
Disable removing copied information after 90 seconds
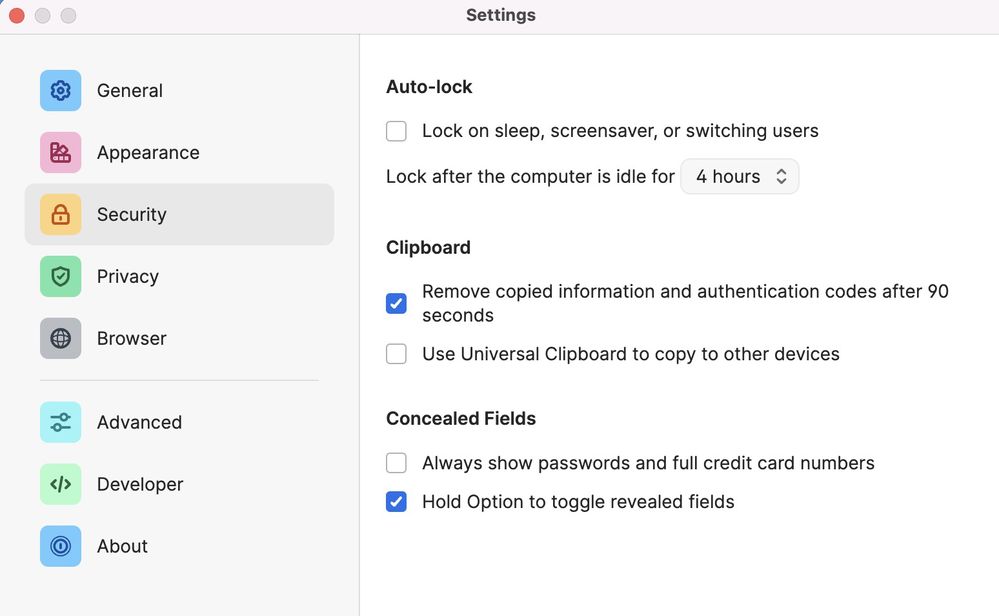coord(397,303)
